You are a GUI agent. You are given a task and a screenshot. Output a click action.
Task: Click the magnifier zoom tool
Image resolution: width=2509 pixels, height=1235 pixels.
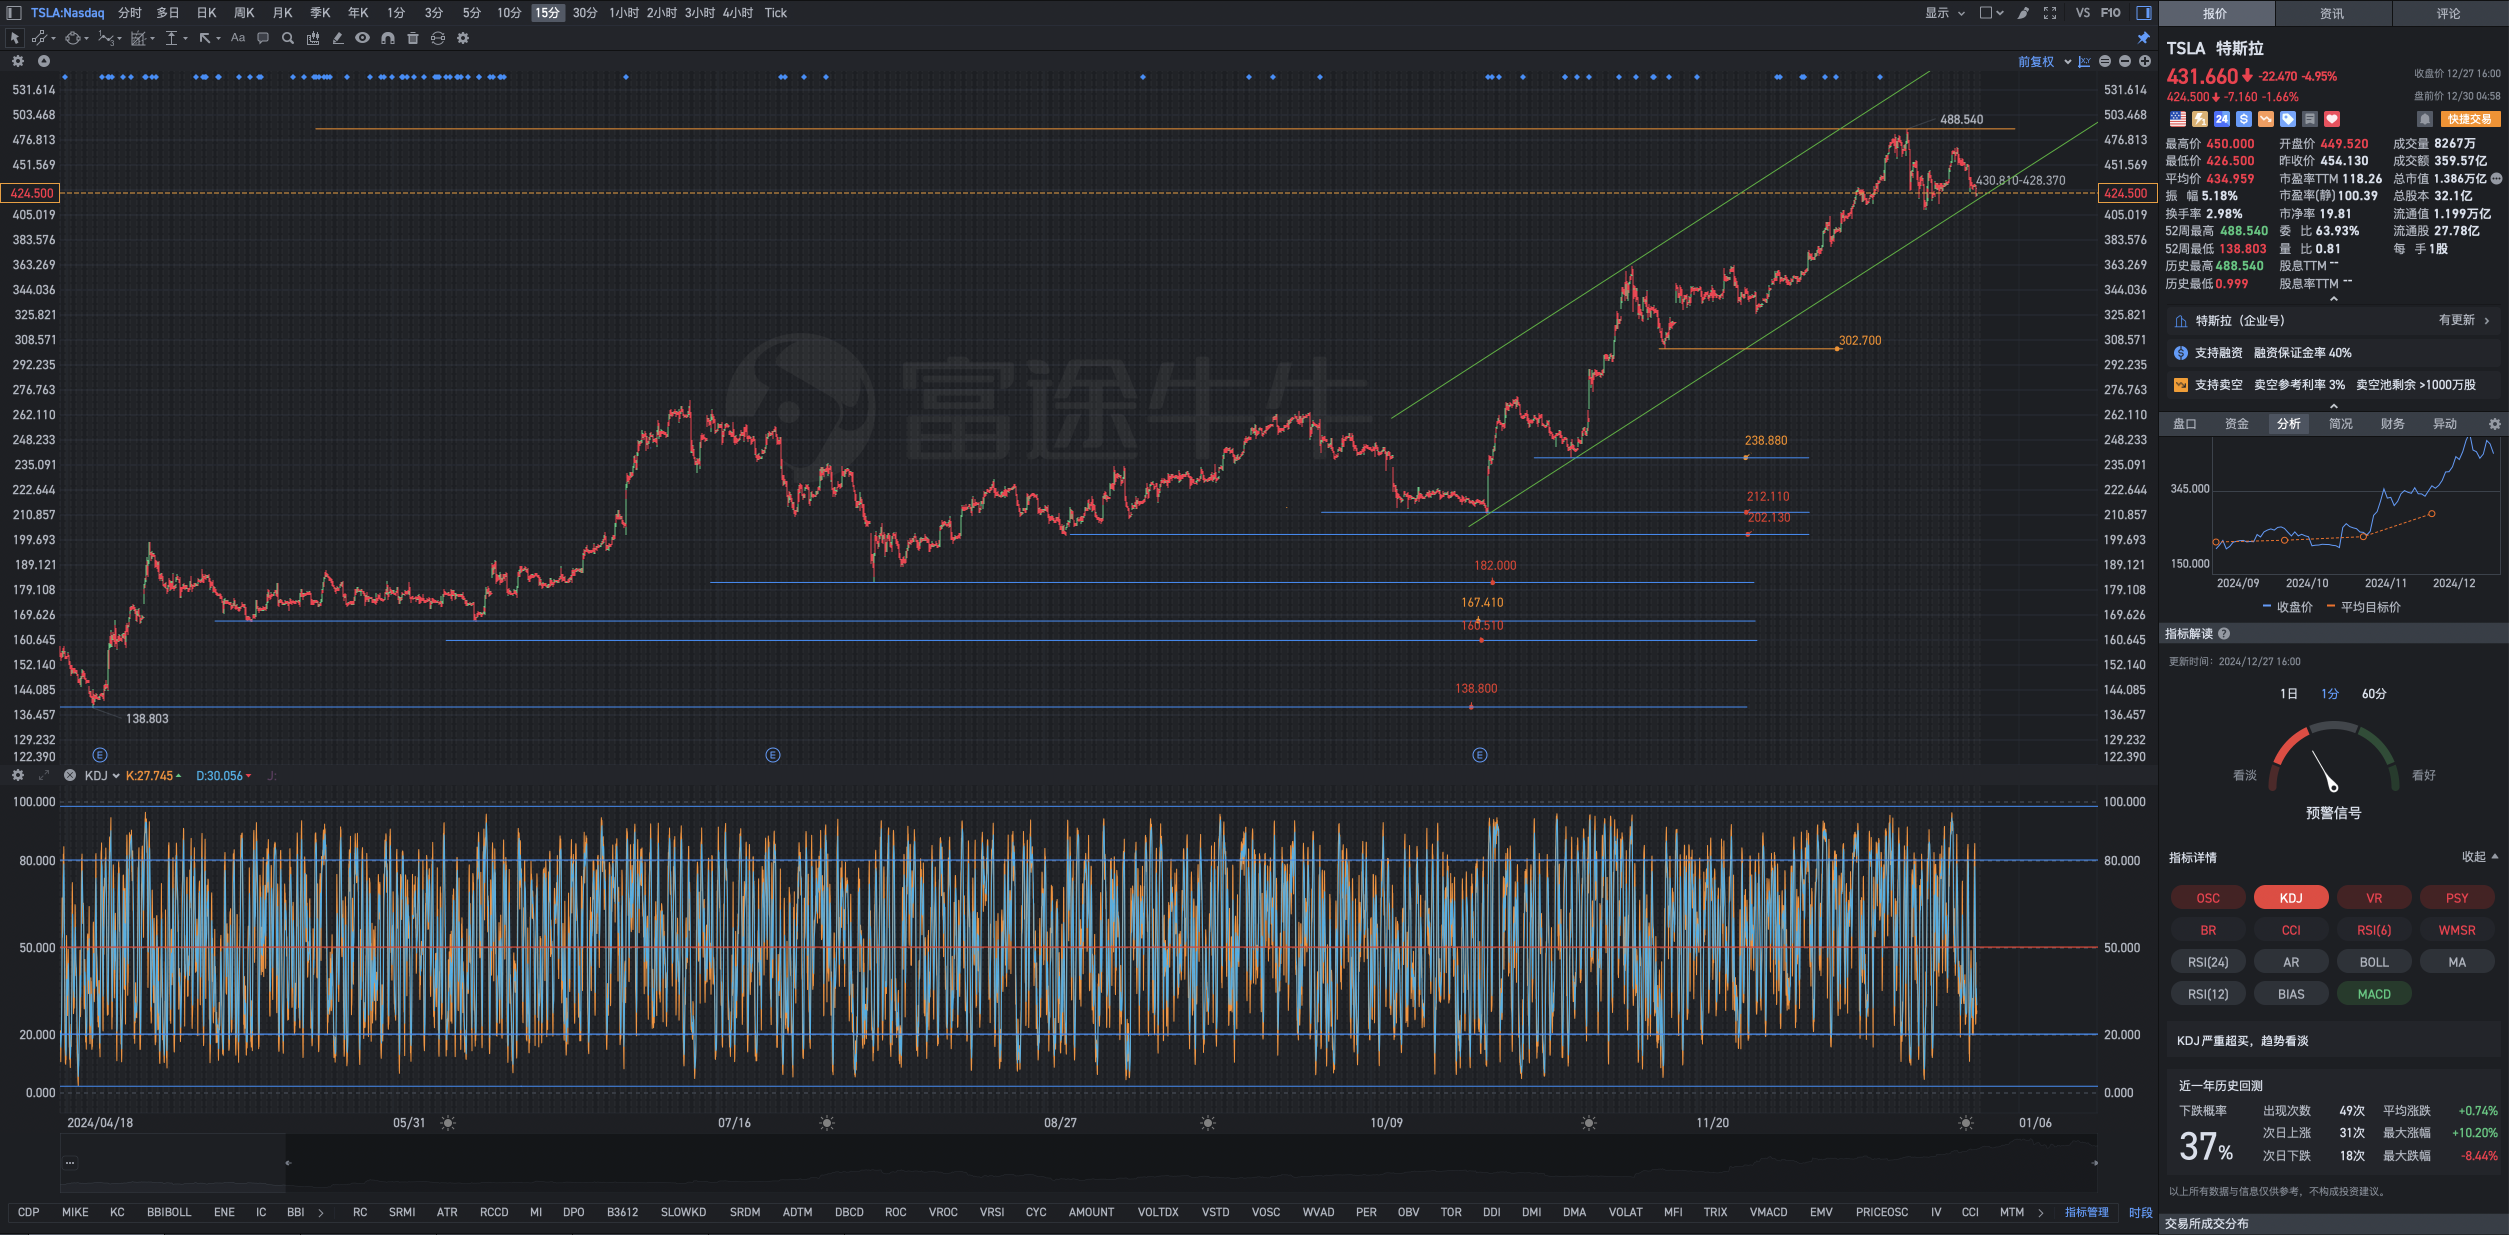click(288, 38)
